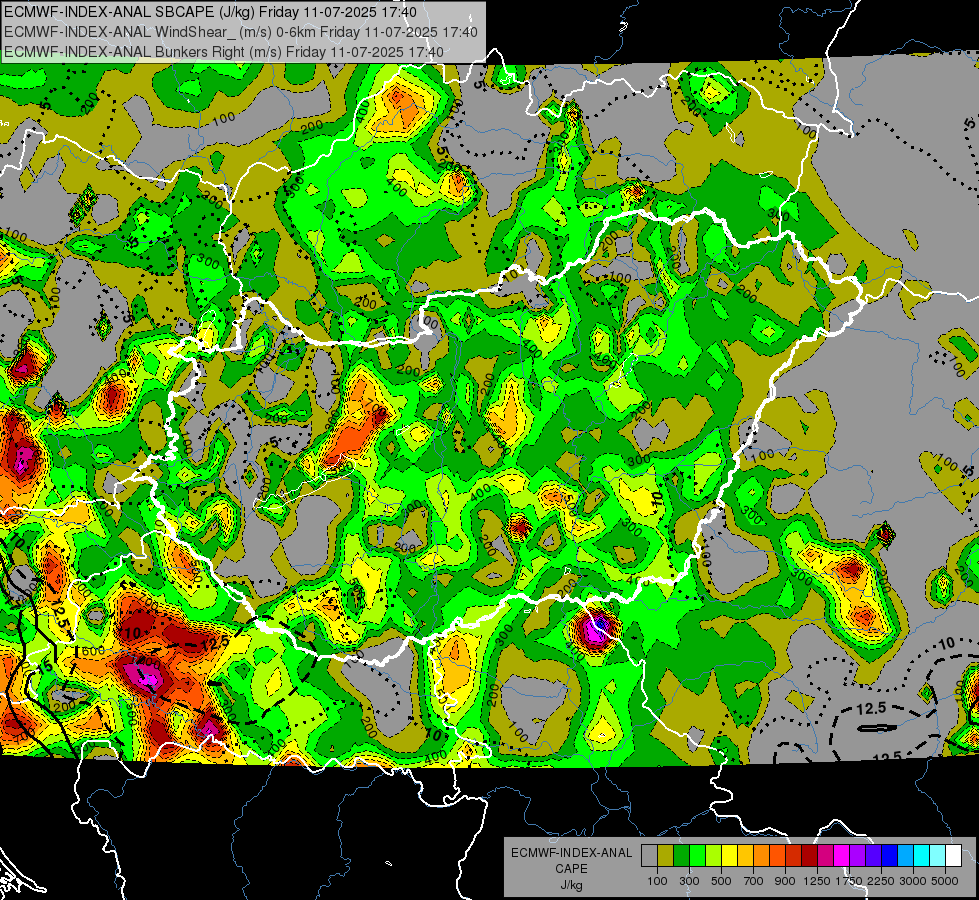Screen dimensions: 979x900
Task: Pick the olive swatch in the CAPE legend
Action: (x=666, y=856)
